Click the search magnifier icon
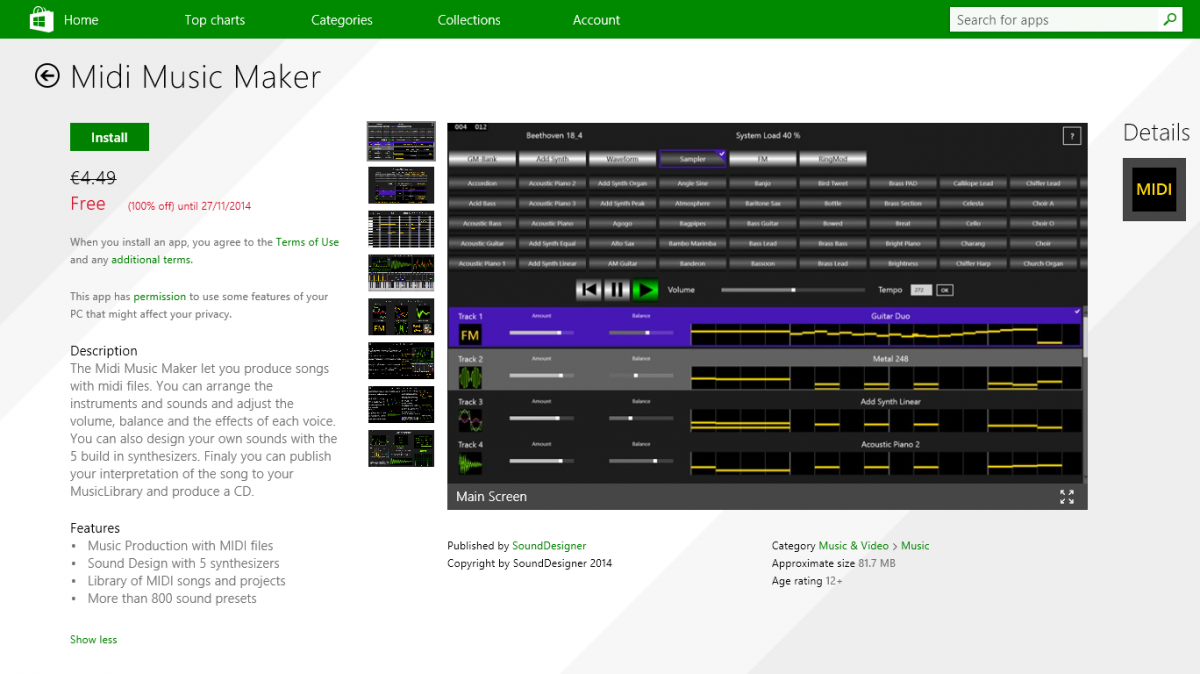 1170,19
